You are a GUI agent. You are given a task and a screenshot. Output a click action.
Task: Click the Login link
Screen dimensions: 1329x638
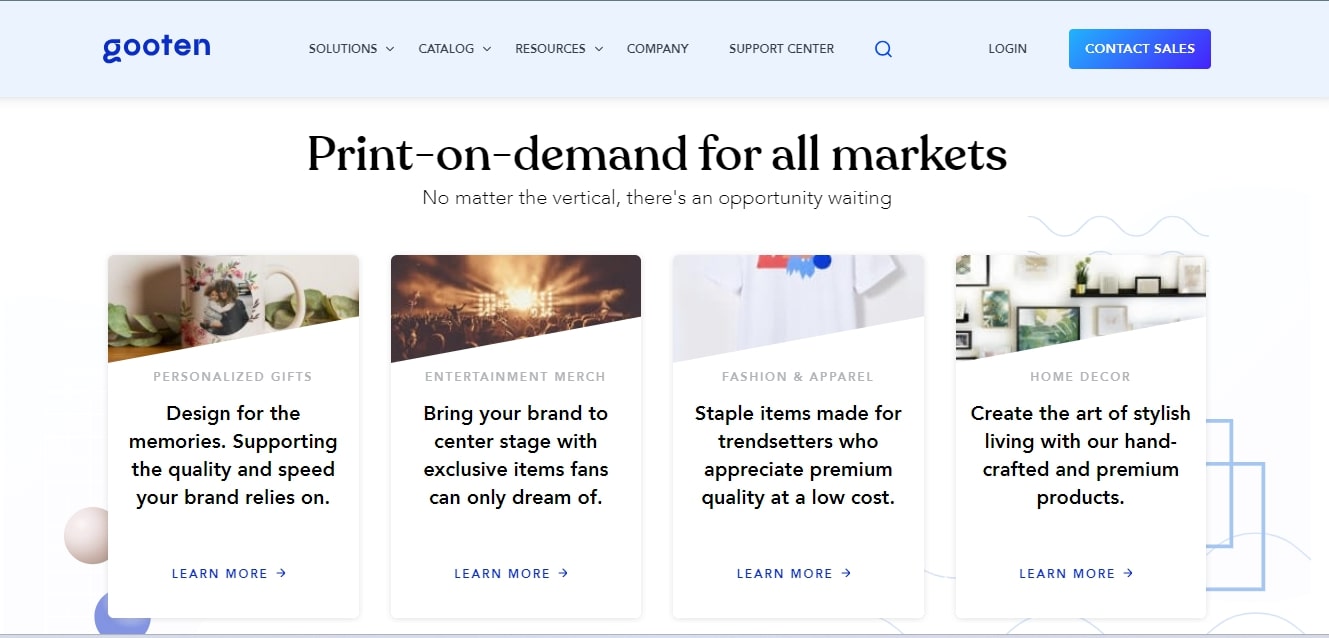click(1007, 49)
